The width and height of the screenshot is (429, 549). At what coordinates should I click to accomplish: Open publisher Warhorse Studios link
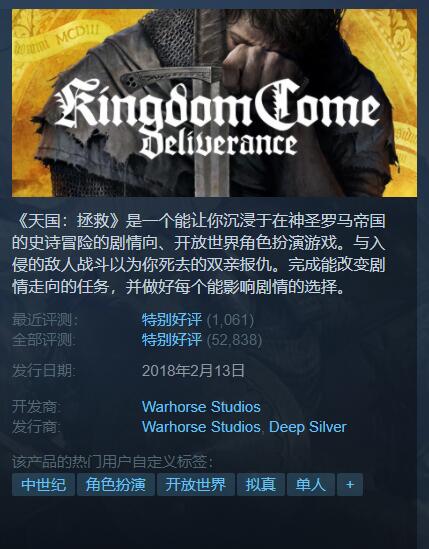201,427
